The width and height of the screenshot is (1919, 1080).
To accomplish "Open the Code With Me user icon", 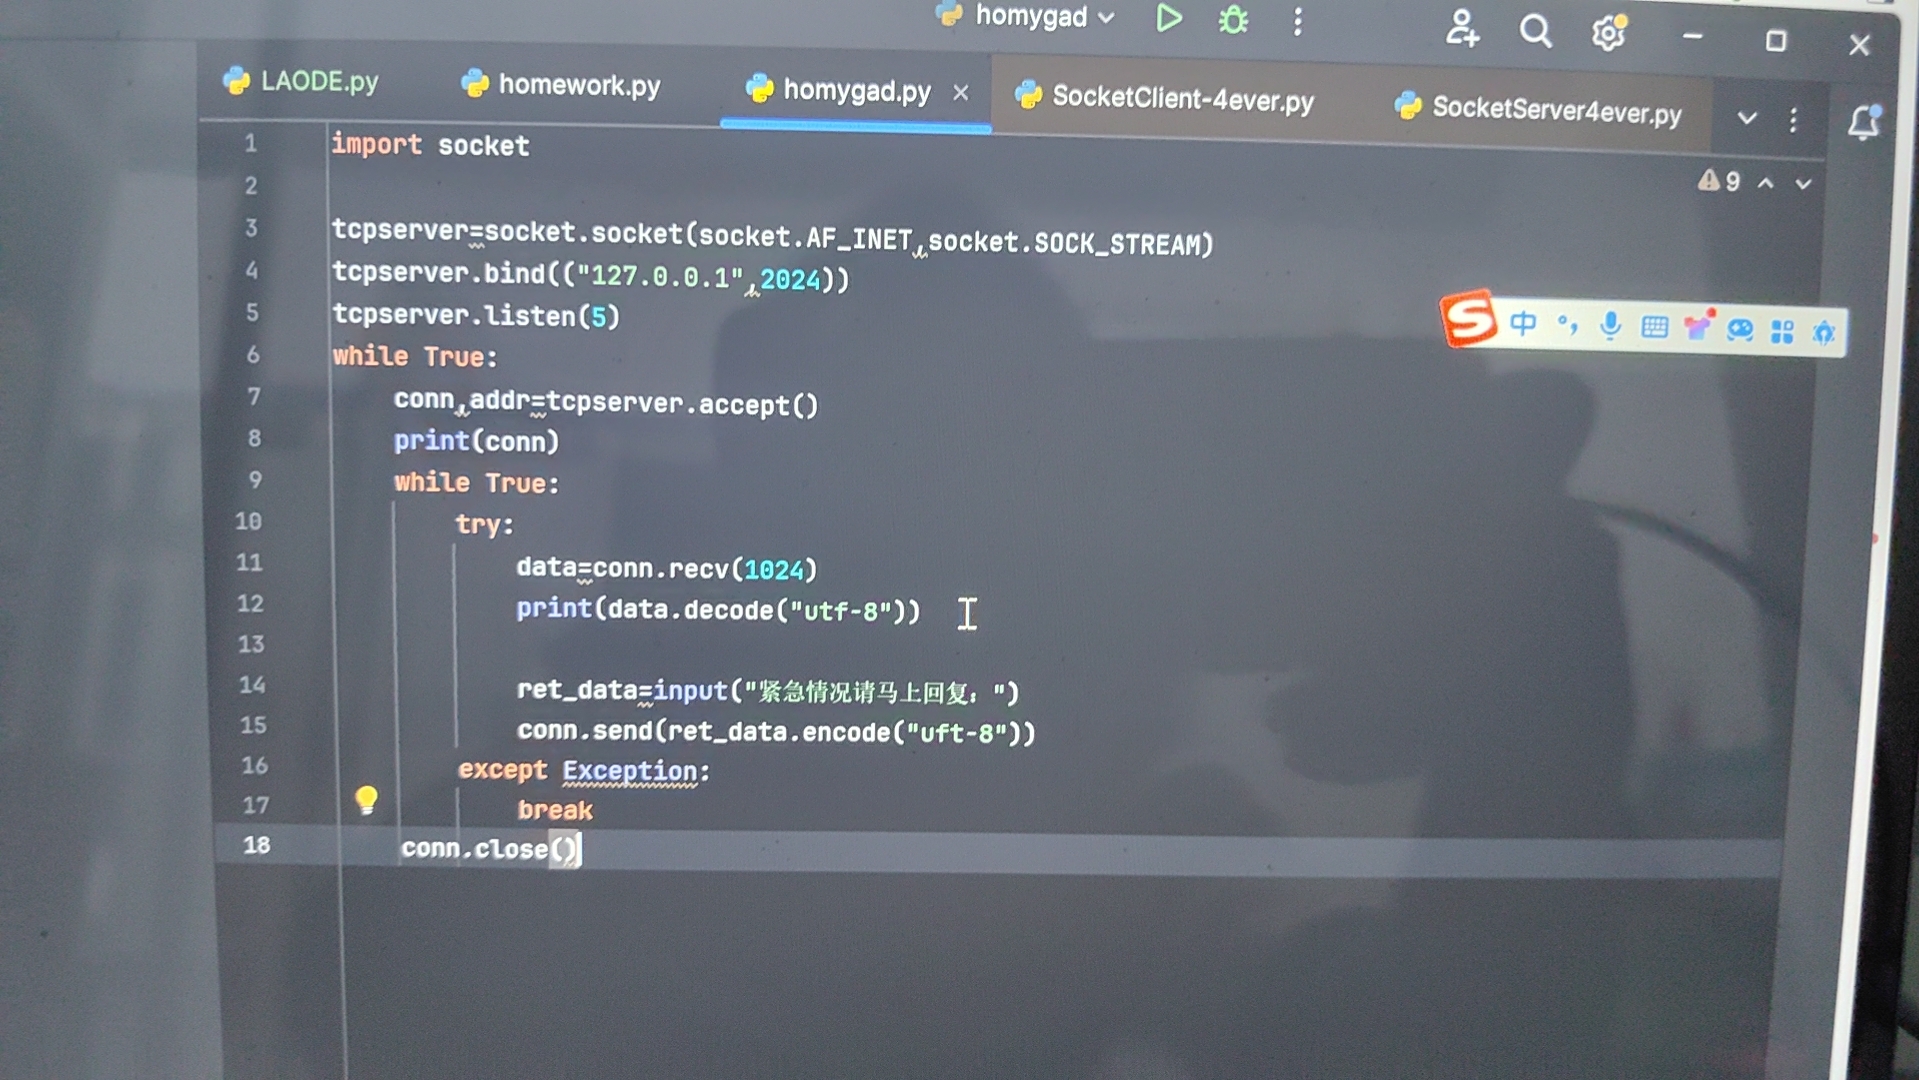I will [1462, 28].
